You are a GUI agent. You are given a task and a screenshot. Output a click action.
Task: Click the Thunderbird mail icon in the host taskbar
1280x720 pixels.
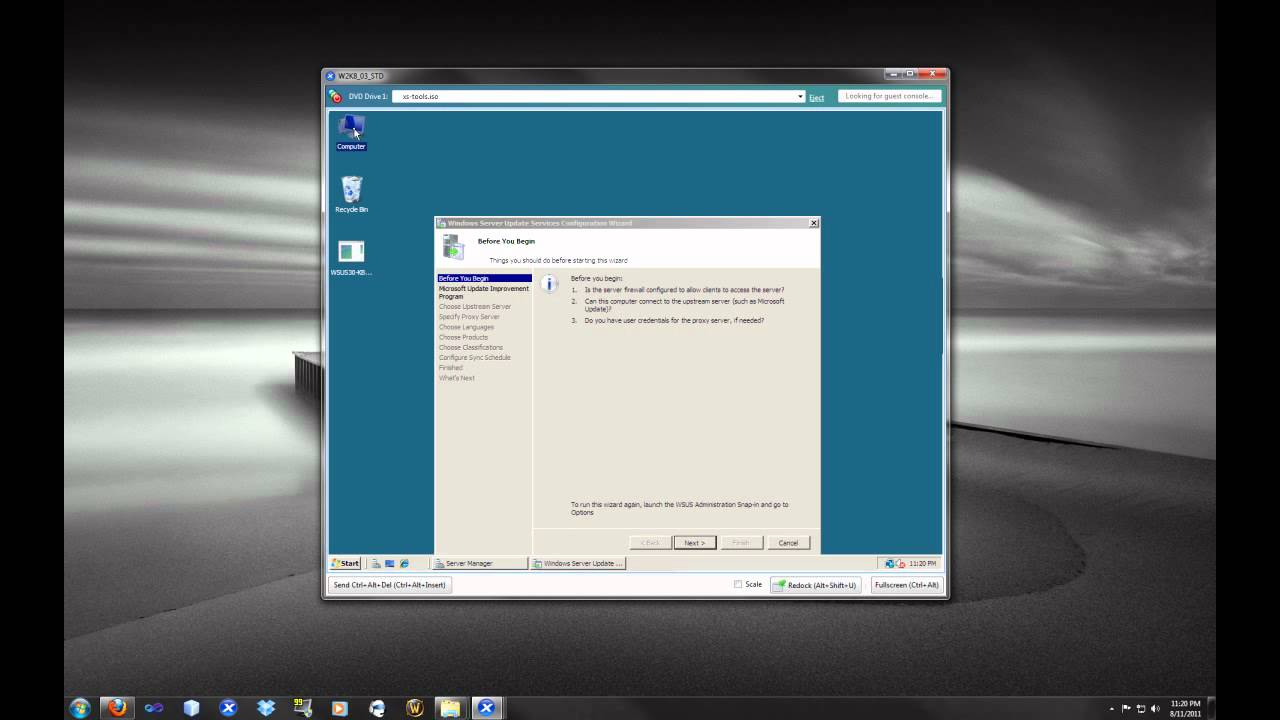click(x=376, y=708)
